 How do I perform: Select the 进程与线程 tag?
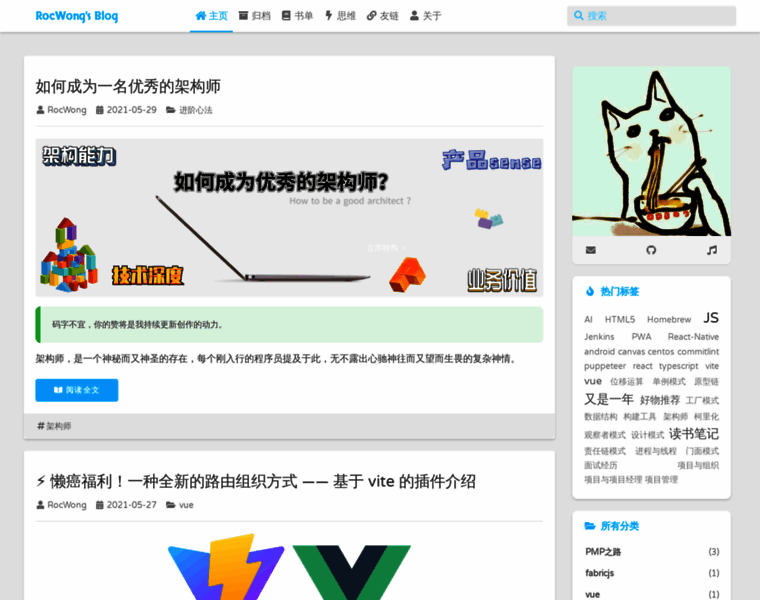coord(656,451)
